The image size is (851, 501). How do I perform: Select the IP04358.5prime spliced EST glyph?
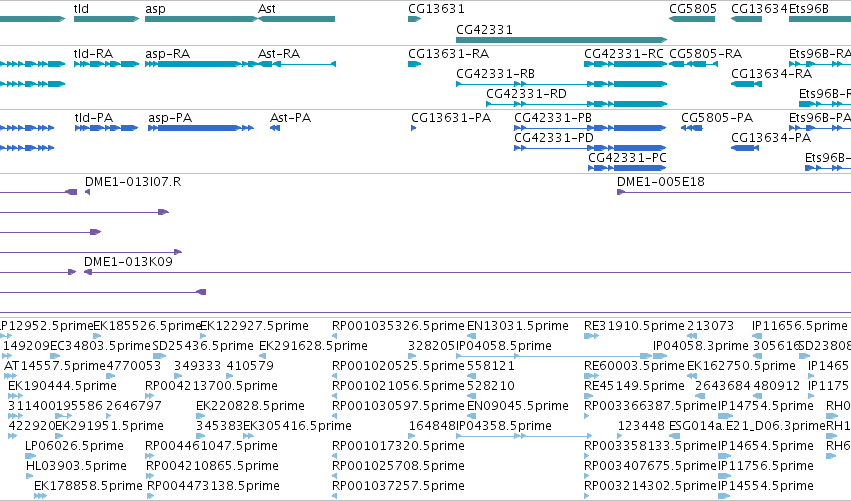point(524,436)
